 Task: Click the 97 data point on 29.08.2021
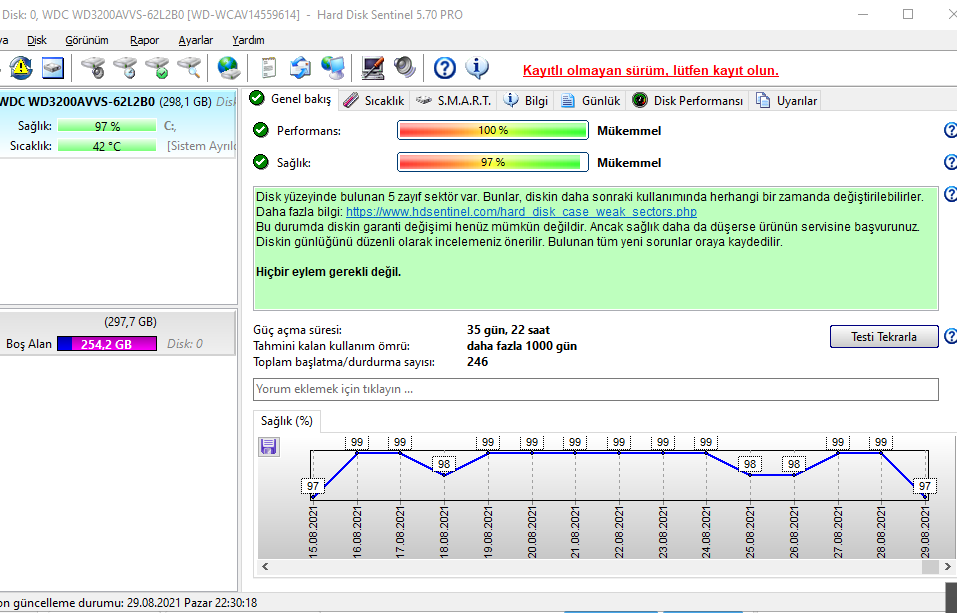pyautogui.click(x=925, y=496)
